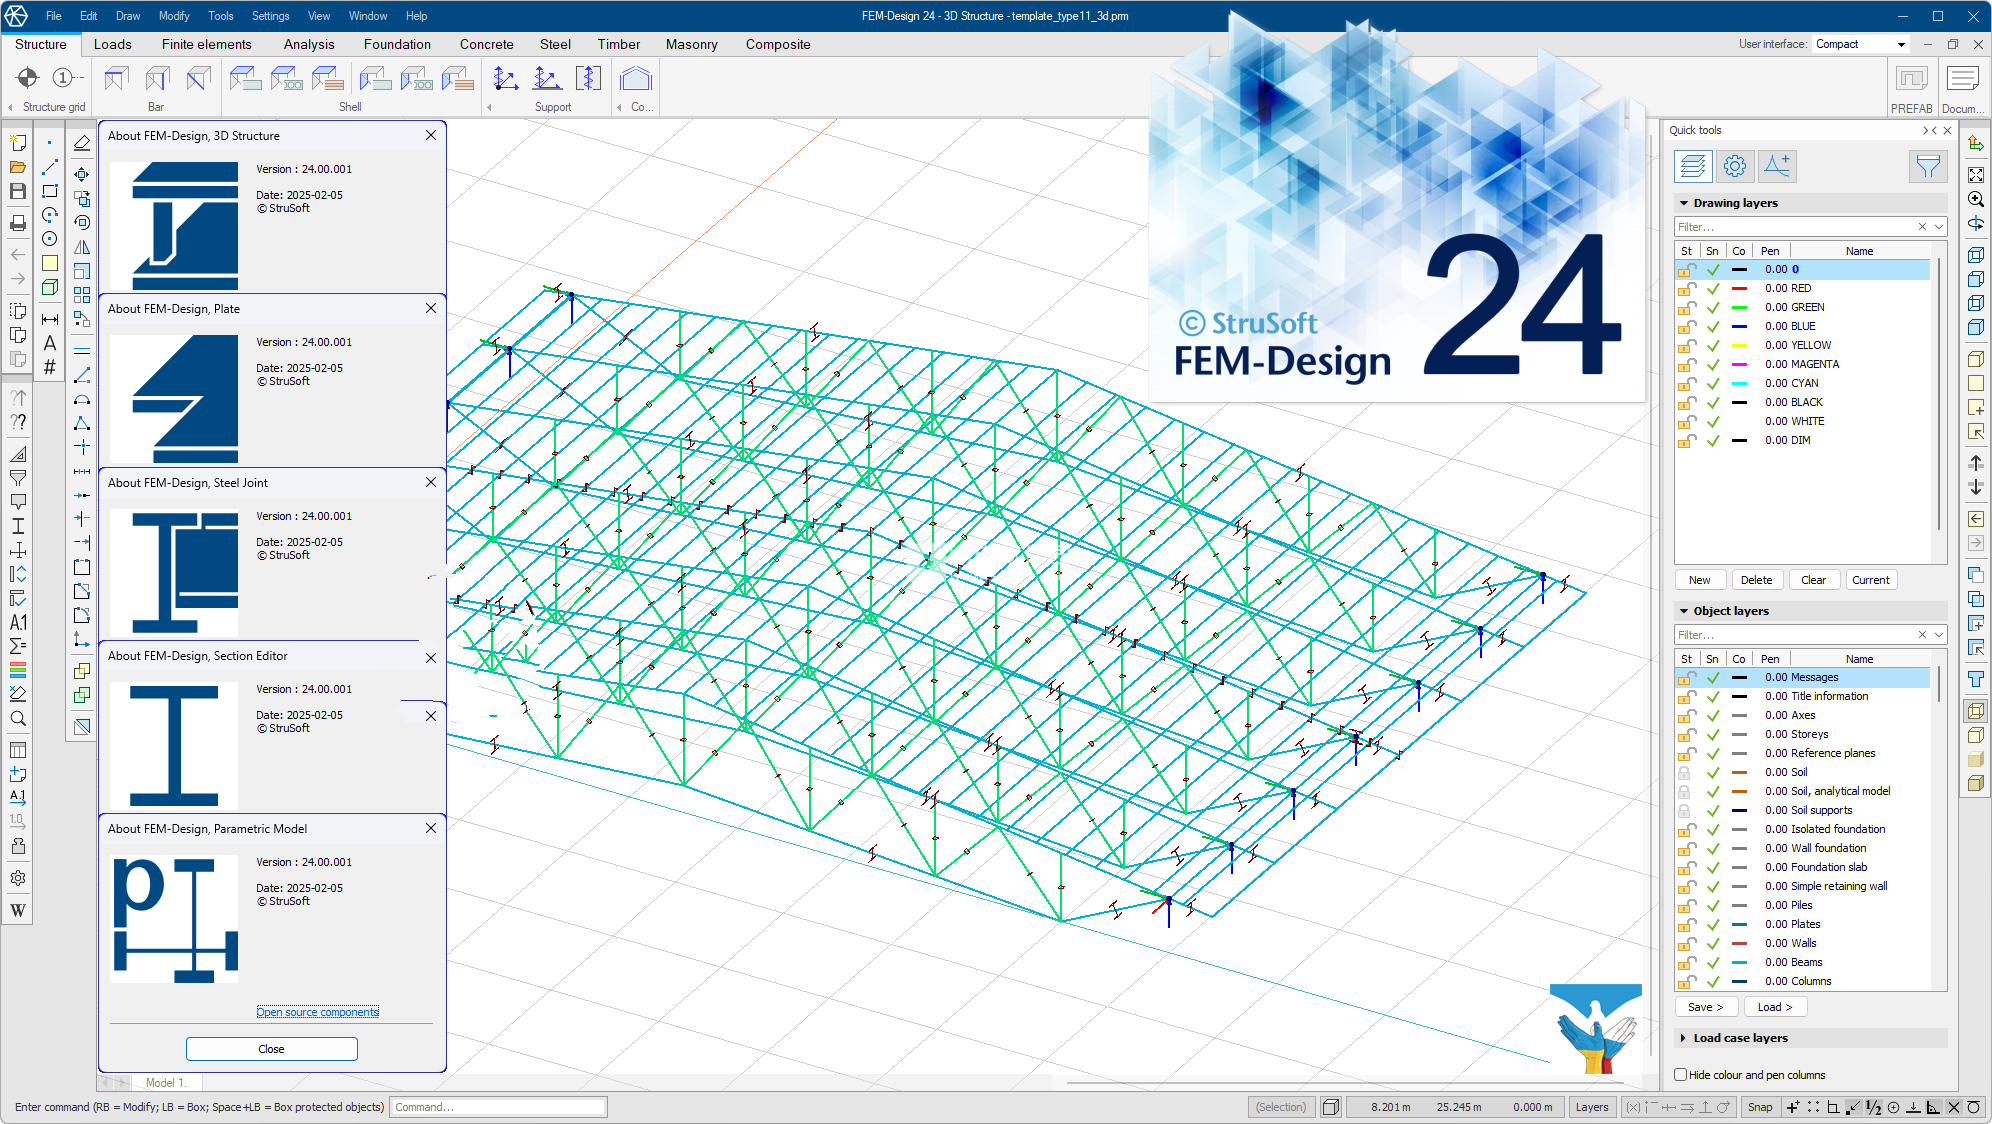Viewport: 1992px width, 1124px height.
Task: Save the model using the floppy disk icon
Action: (x=18, y=191)
